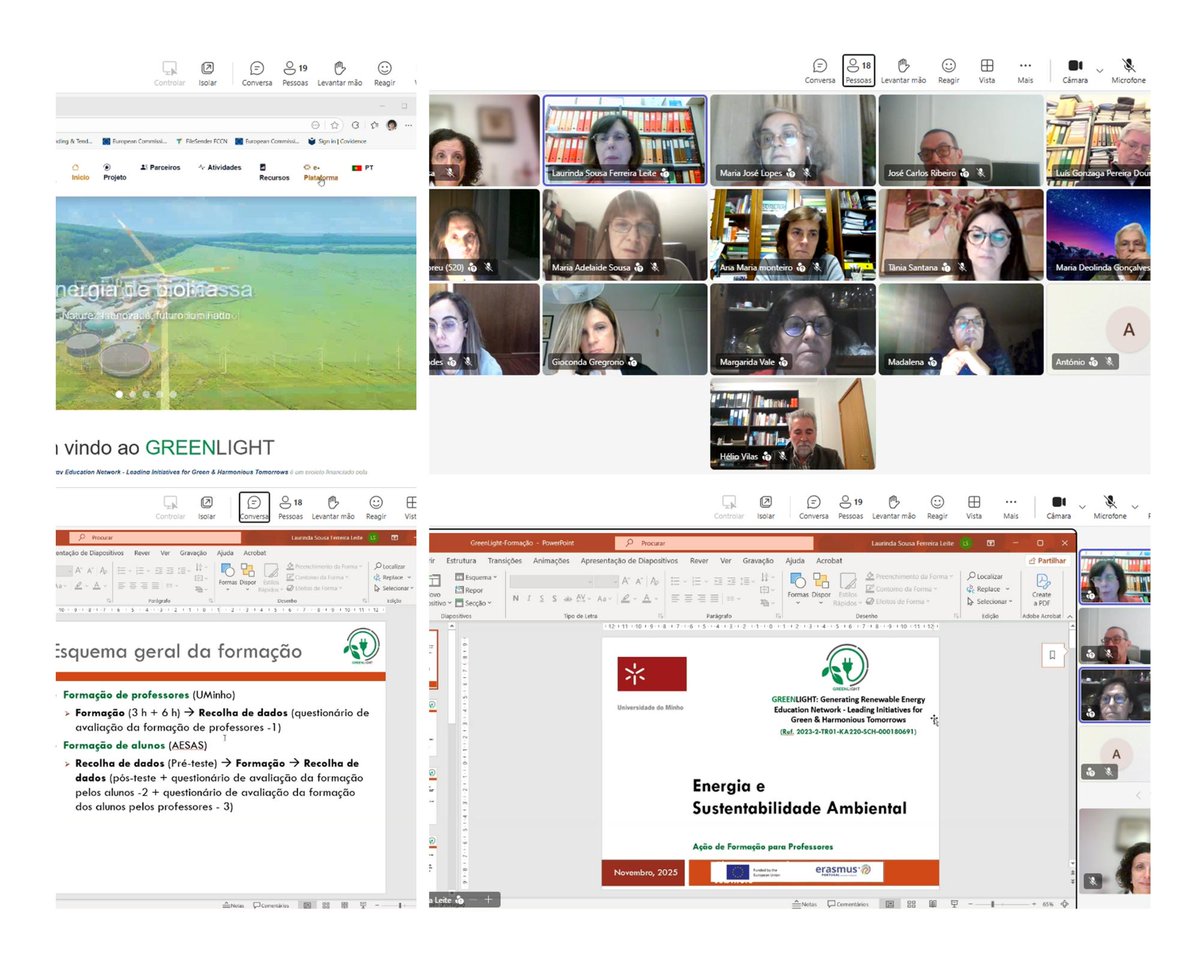Open Transições tab in GreenLight-Formação PowerPoint
The height and width of the screenshot is (960, 1200).
505,561
